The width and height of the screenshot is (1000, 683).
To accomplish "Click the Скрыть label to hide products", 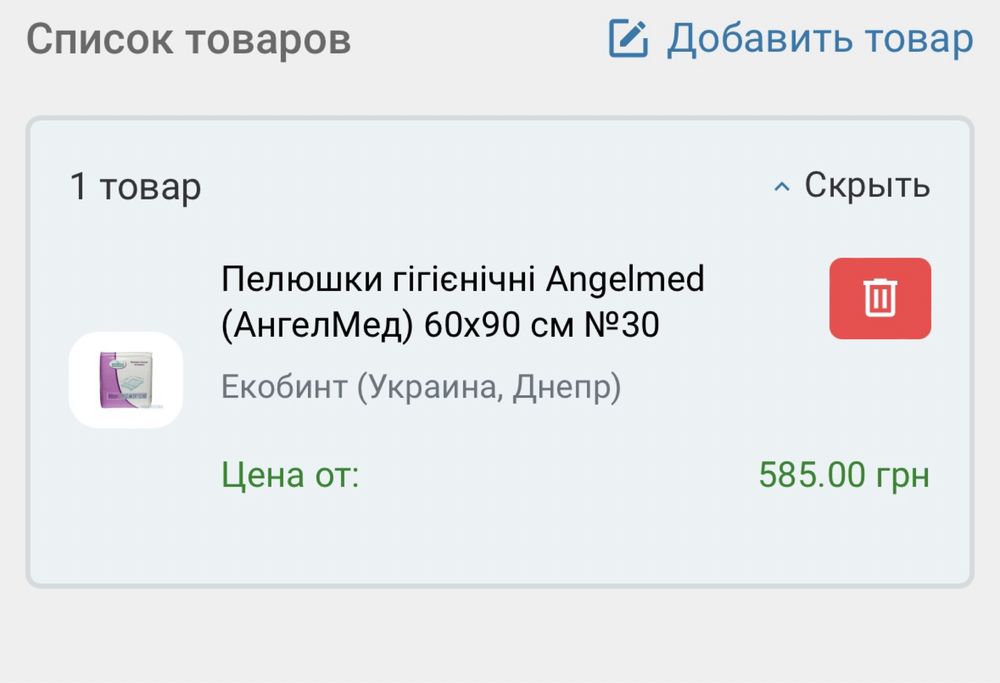I will click(867, 185).
